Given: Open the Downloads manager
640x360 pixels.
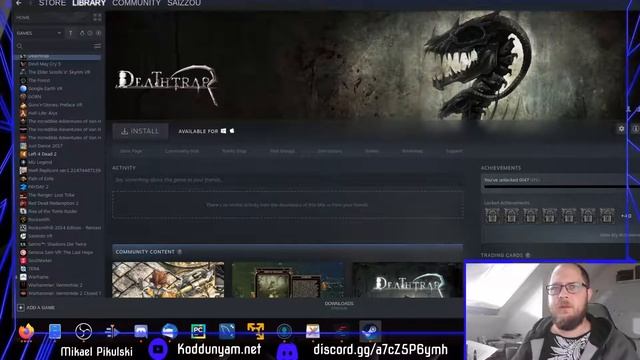Looking at the screenshot, I should coord(339,305).
